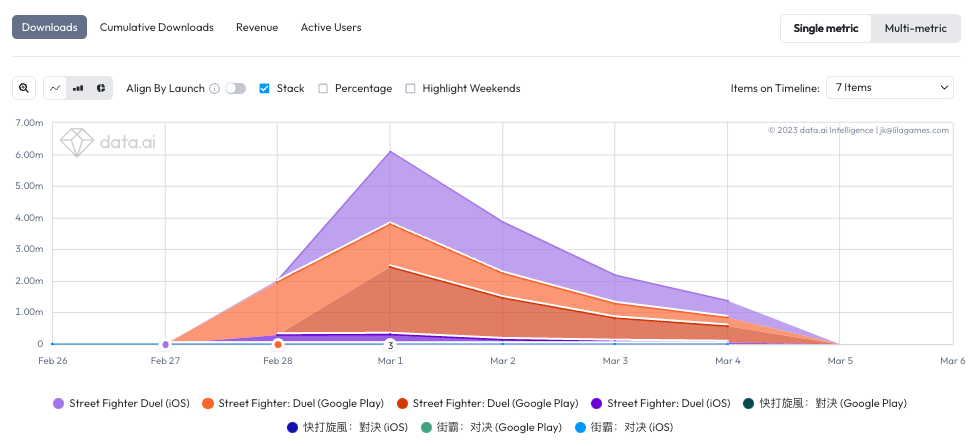
Task: Open the Items on Timeline dropdown
Action: pyautogui.click(x=889, y=87)
